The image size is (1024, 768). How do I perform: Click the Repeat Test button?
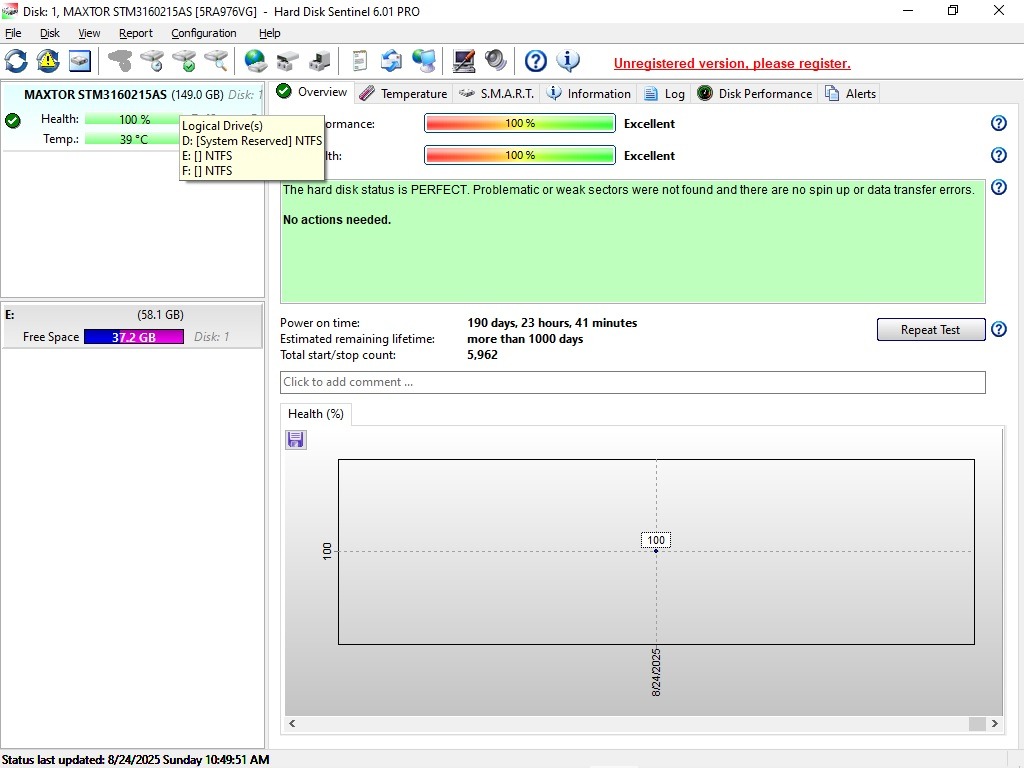(x=931, y=330)
